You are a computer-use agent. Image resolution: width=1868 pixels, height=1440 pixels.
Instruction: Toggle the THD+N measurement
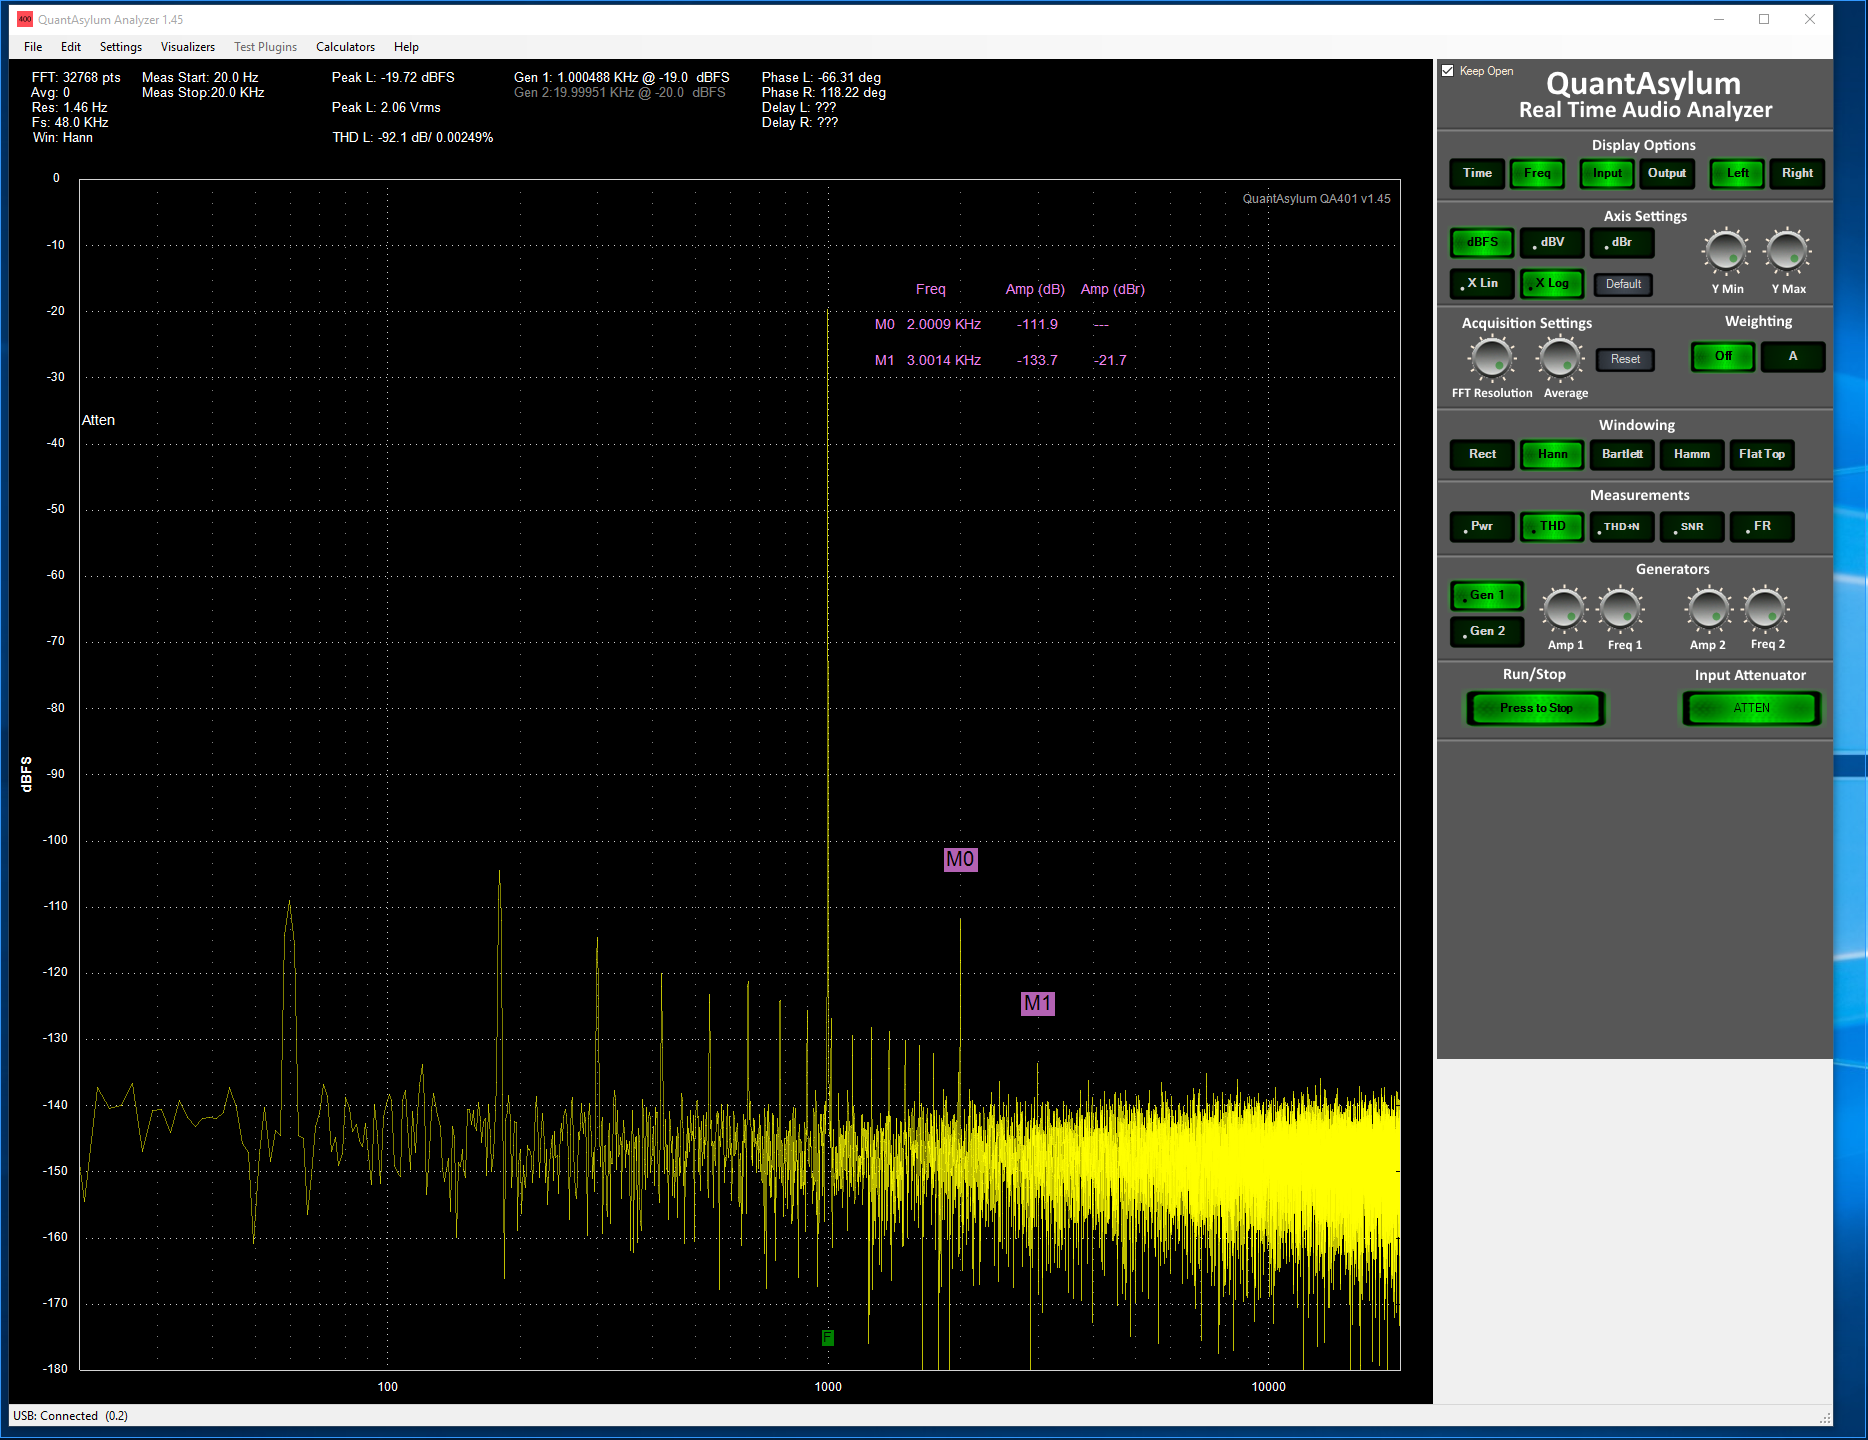[1622, 526]
